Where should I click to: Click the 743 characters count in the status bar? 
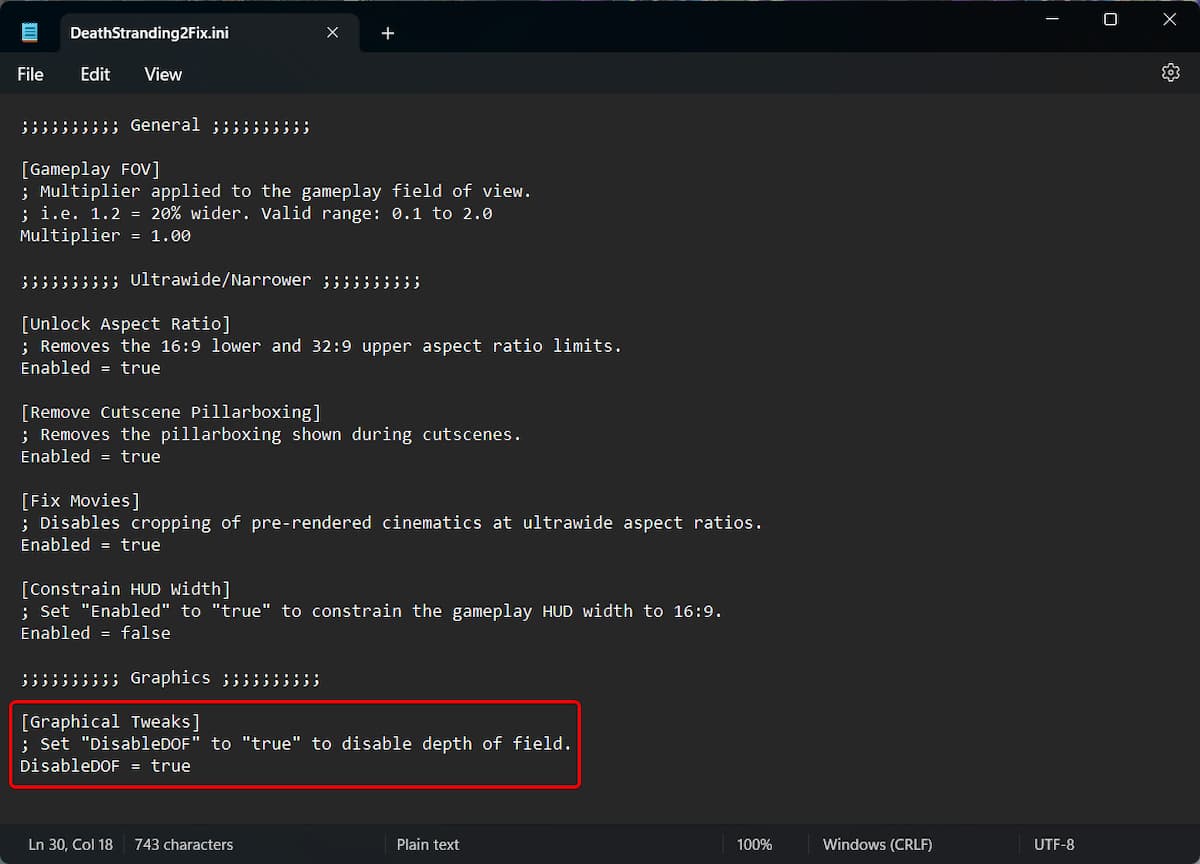click(184, 844)
